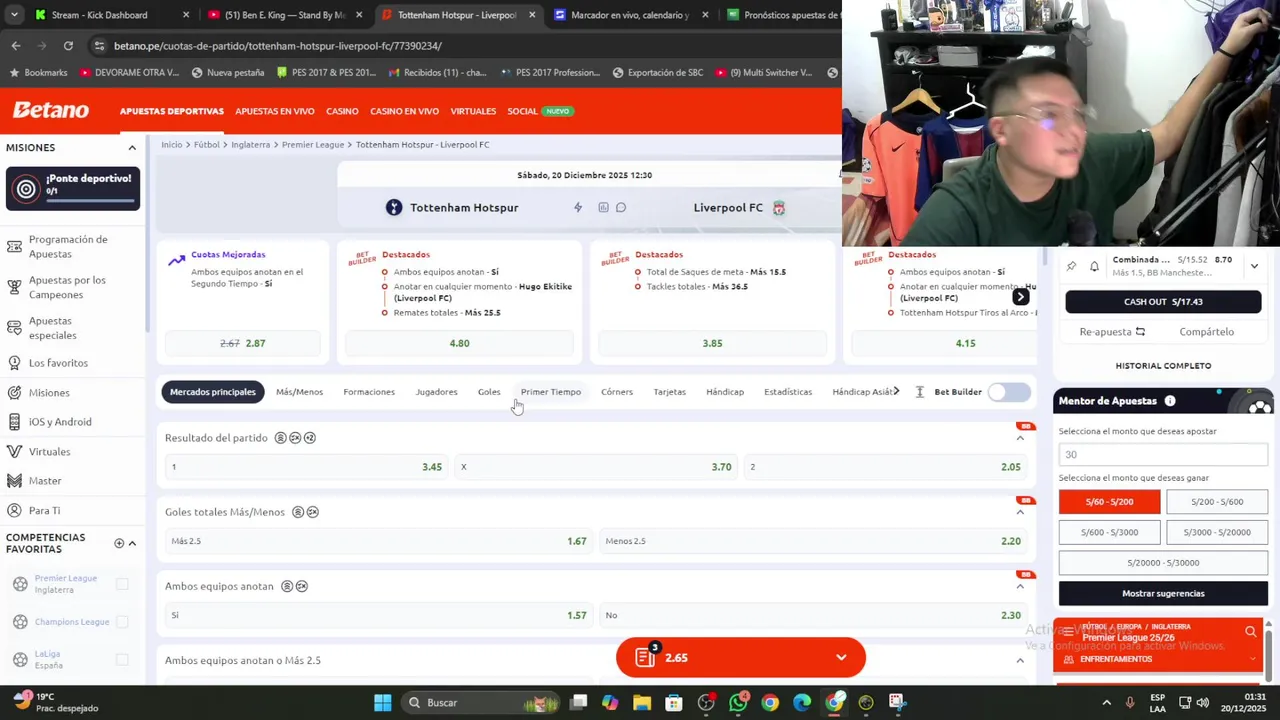Click the collapse-all markets icon near Bet Builder
This screenshot has width=1280, height=720.
(x=920, y=392)
